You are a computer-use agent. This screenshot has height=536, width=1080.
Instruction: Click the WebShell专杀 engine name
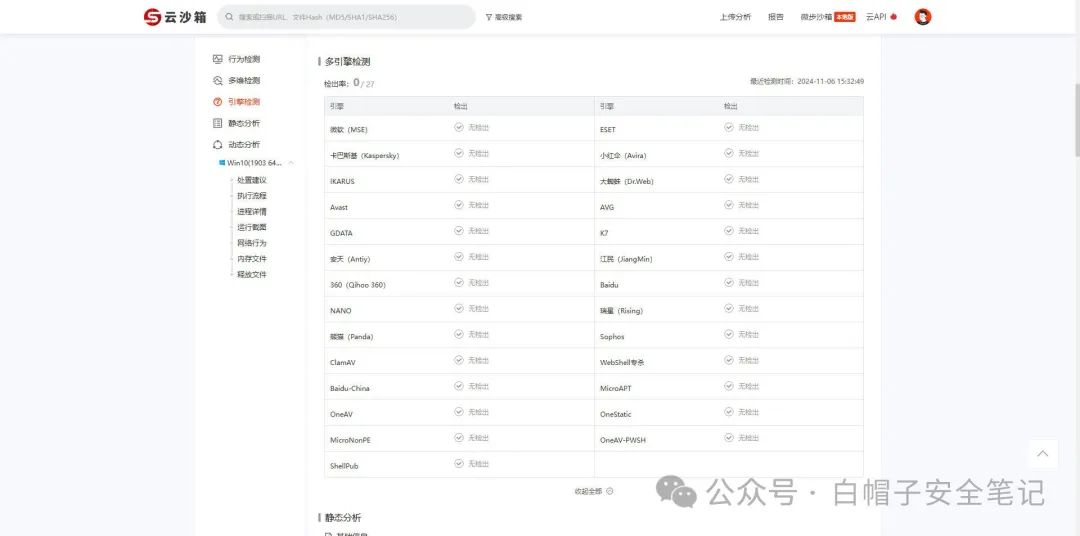pos(622,362)
